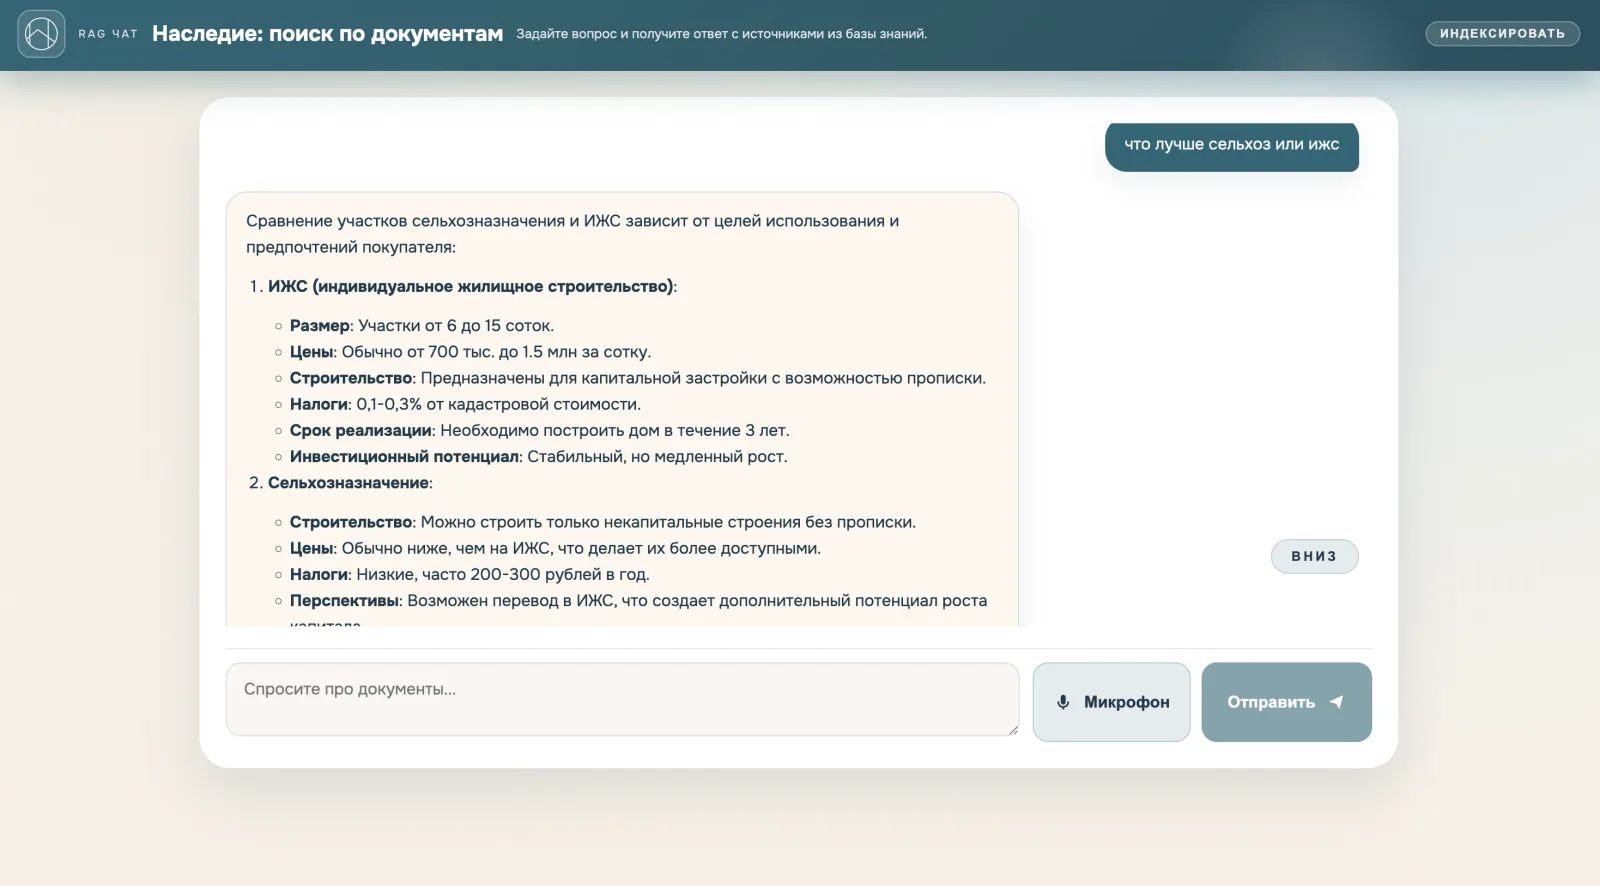
Task: Click the line 'Налоги: Низкие, часто 200-300 рублей в год.'
Action: tap(469, 574)
